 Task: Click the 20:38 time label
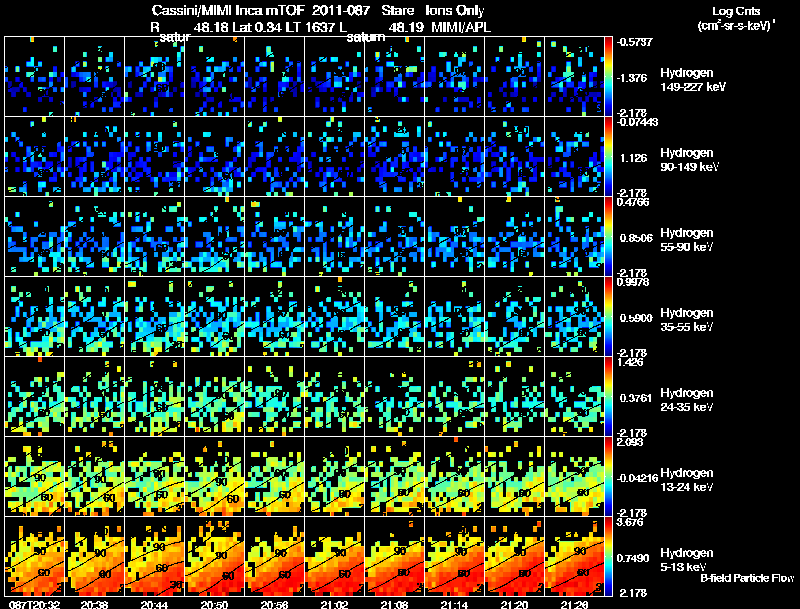click(95, 604)
